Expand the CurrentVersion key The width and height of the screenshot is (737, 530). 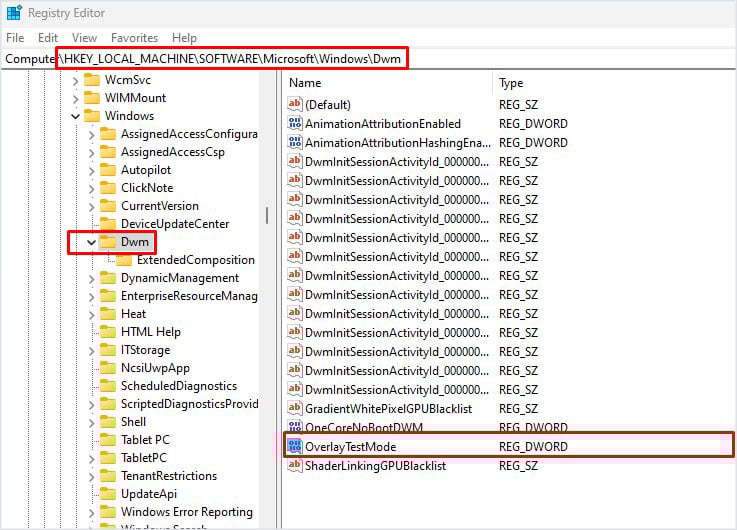pyautogui.click(x=91, y=207)
